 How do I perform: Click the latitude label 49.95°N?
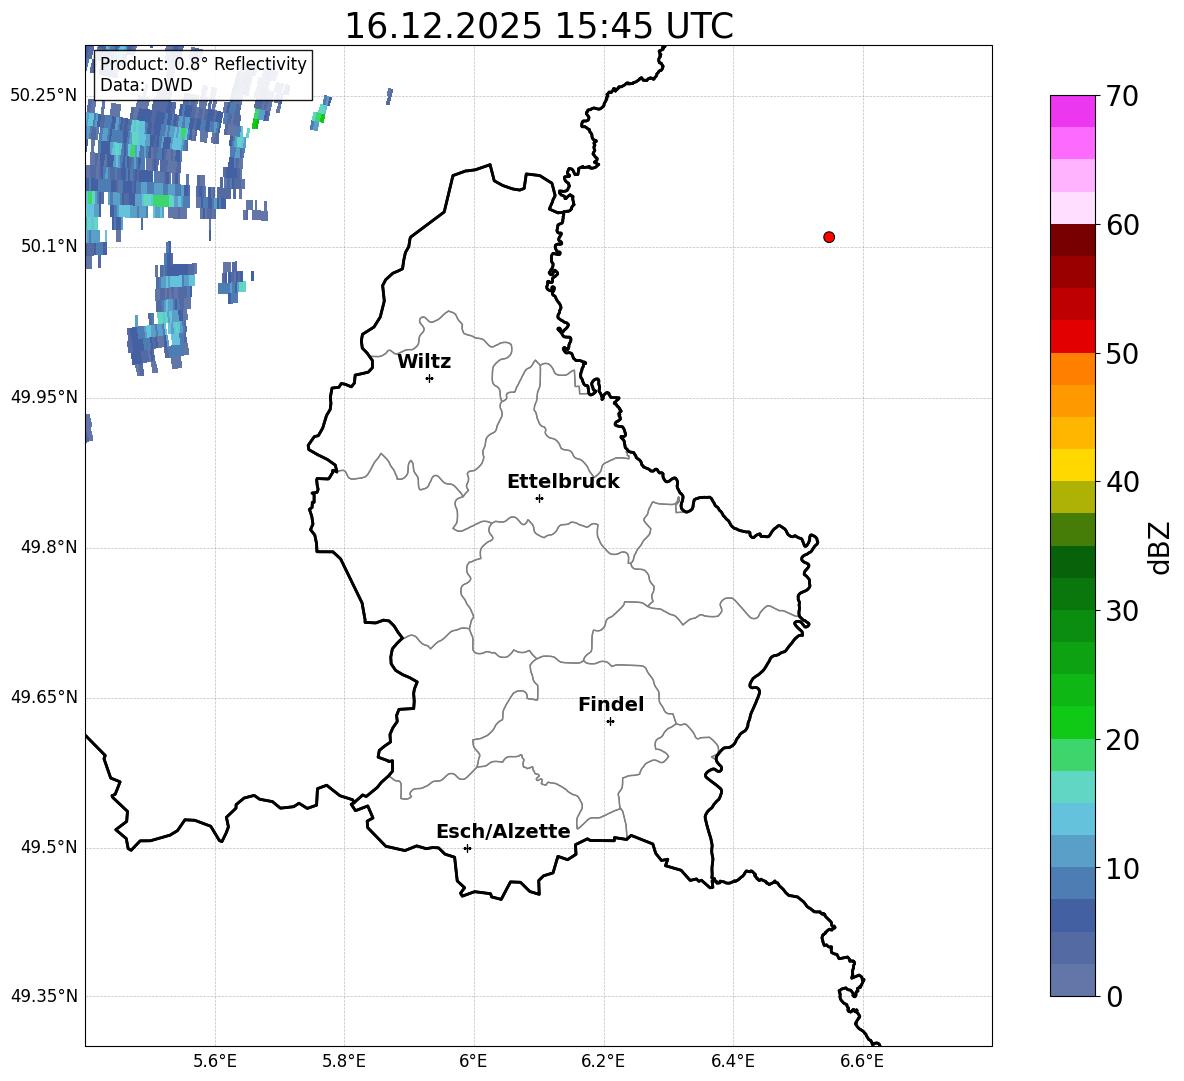[44, 397]
